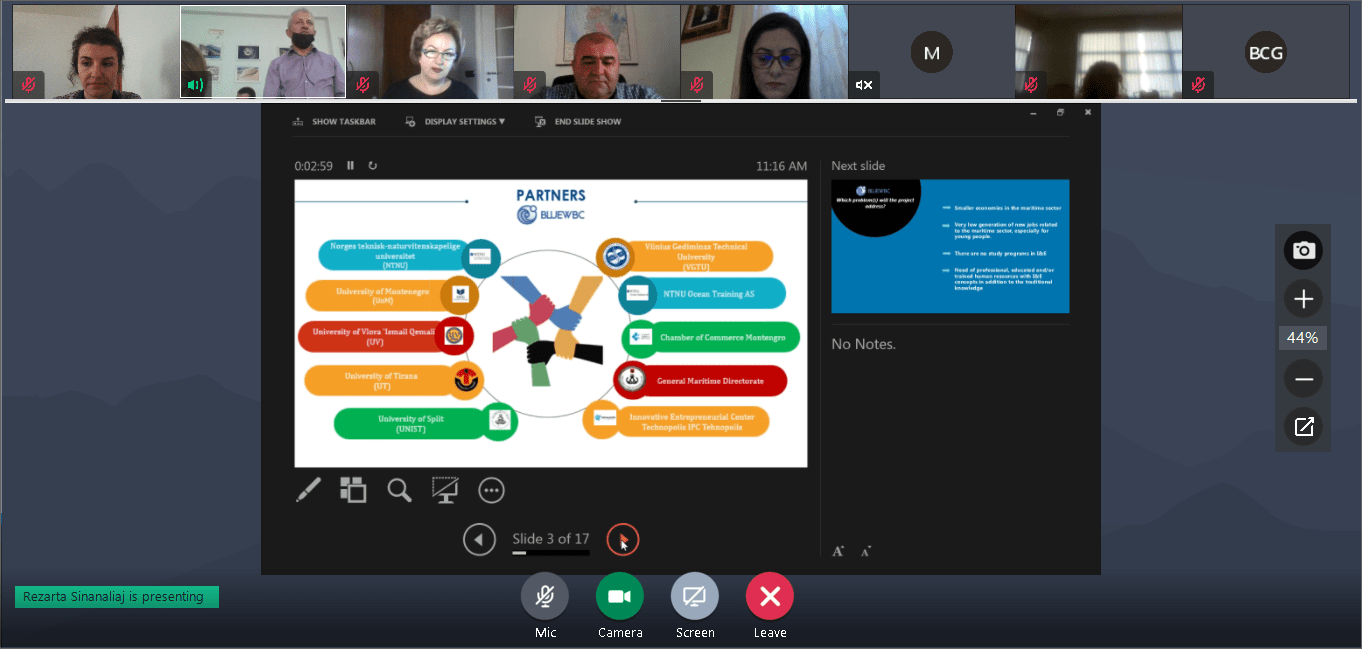Viewport: 1362px width, 649px height.
Task: Click the 'Rezarta Sinanalaj is presenting' banner
Action: (117, 597)
